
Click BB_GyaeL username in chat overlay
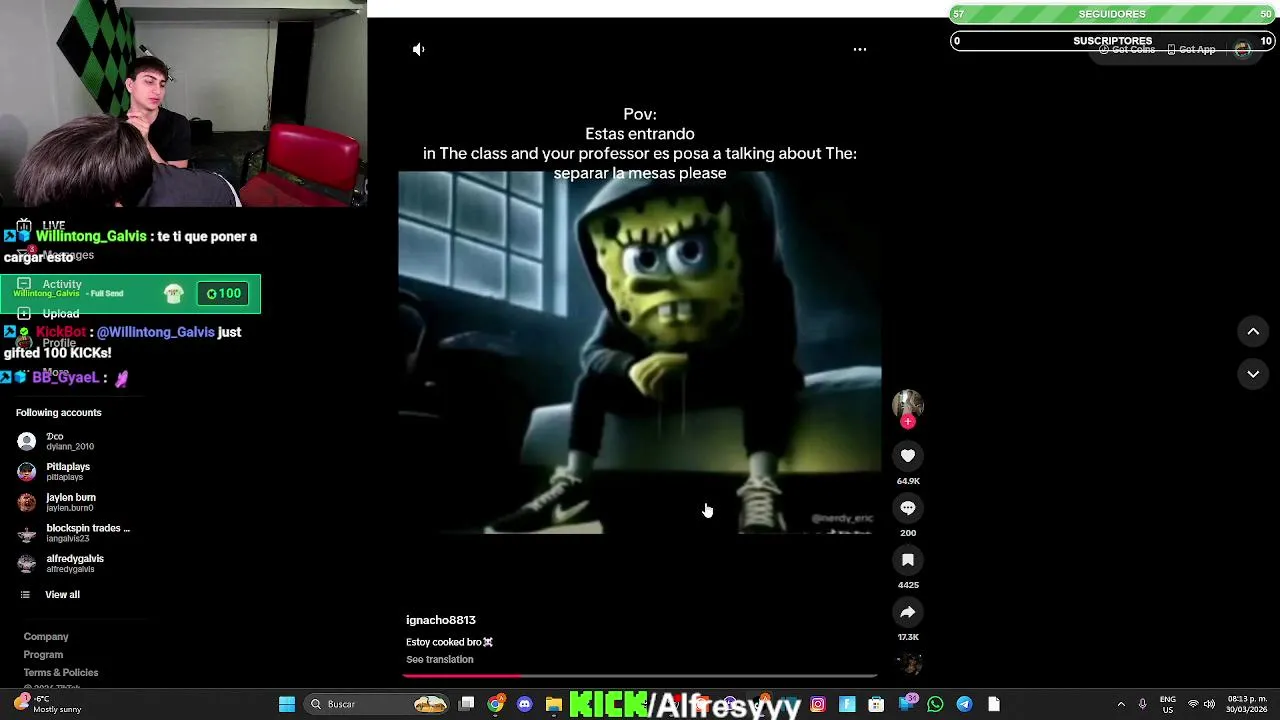(x=65, y=377)
